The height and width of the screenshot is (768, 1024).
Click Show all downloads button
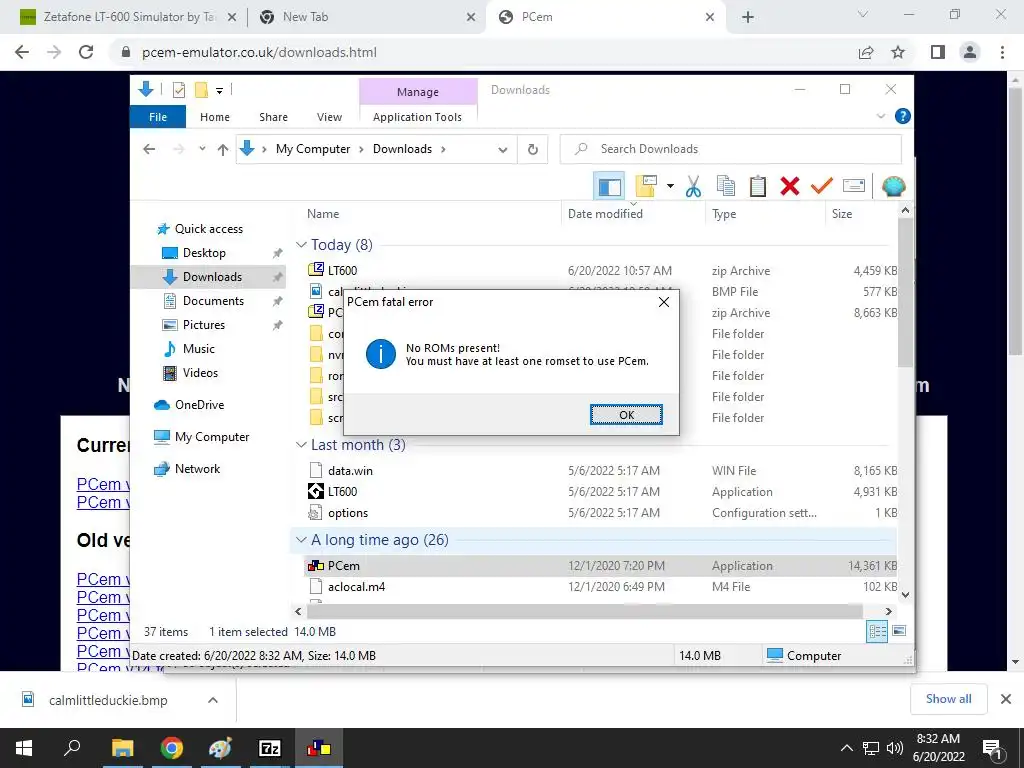click(x=948, y=699)
